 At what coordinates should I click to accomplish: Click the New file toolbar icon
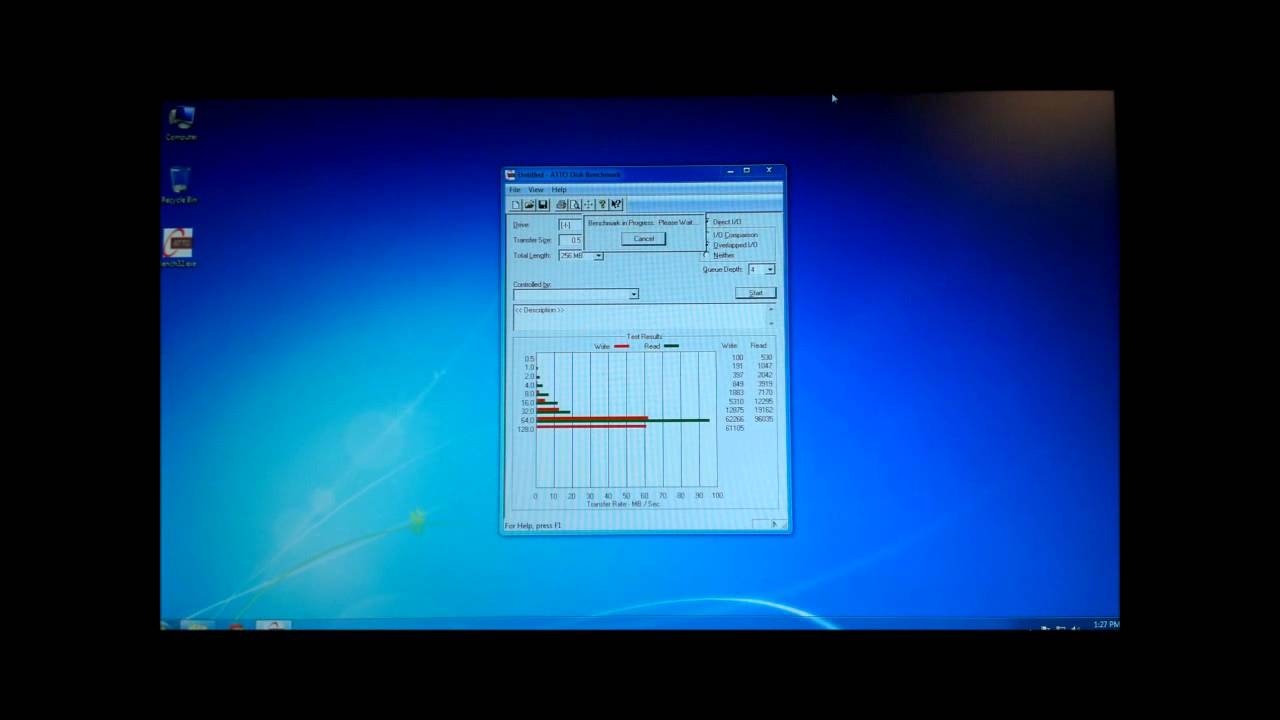click(516, 205)
